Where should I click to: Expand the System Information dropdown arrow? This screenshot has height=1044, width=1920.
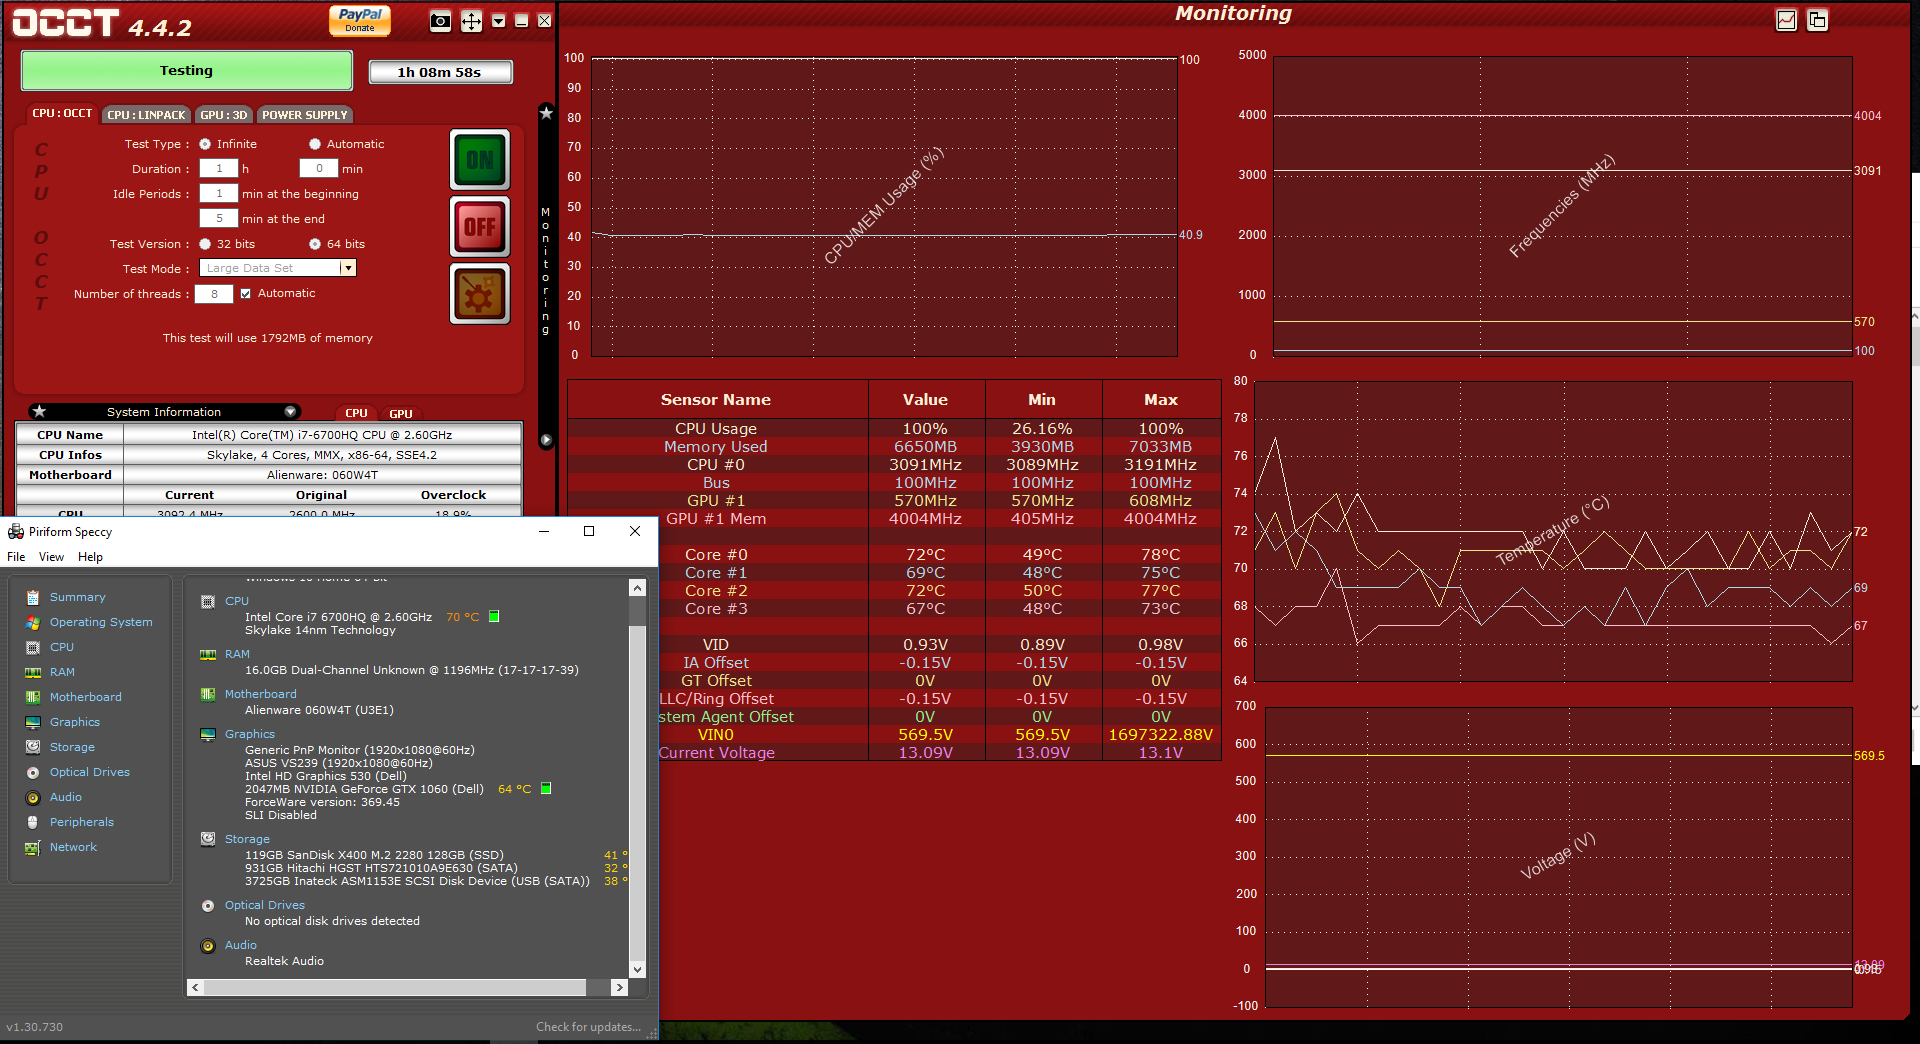click(x=290, y=411)
